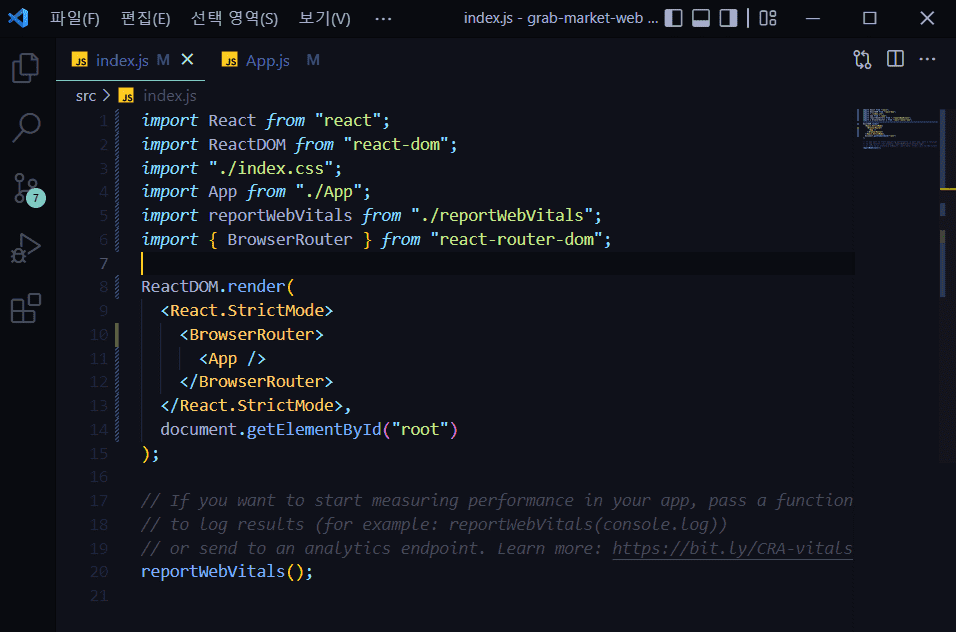This screenshot has height=632, width=956.
Task: Click line number 20 in gutter
Action: coord(99,572)
